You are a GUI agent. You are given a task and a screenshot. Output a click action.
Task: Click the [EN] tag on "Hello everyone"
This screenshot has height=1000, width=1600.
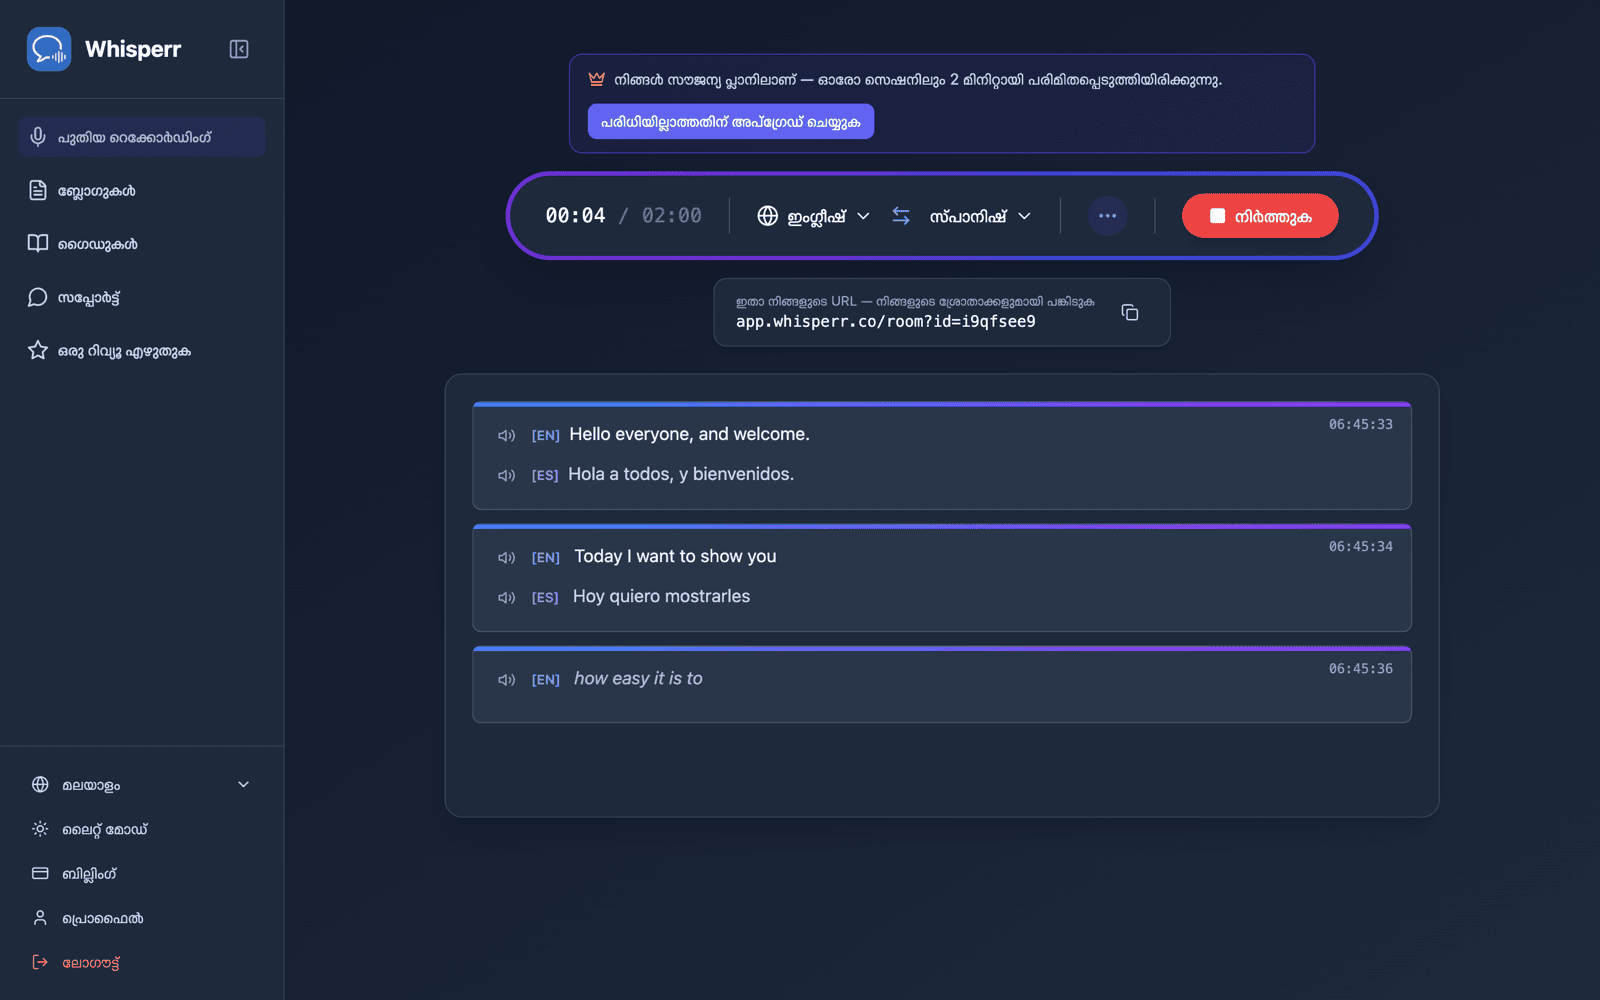(545, 435)
